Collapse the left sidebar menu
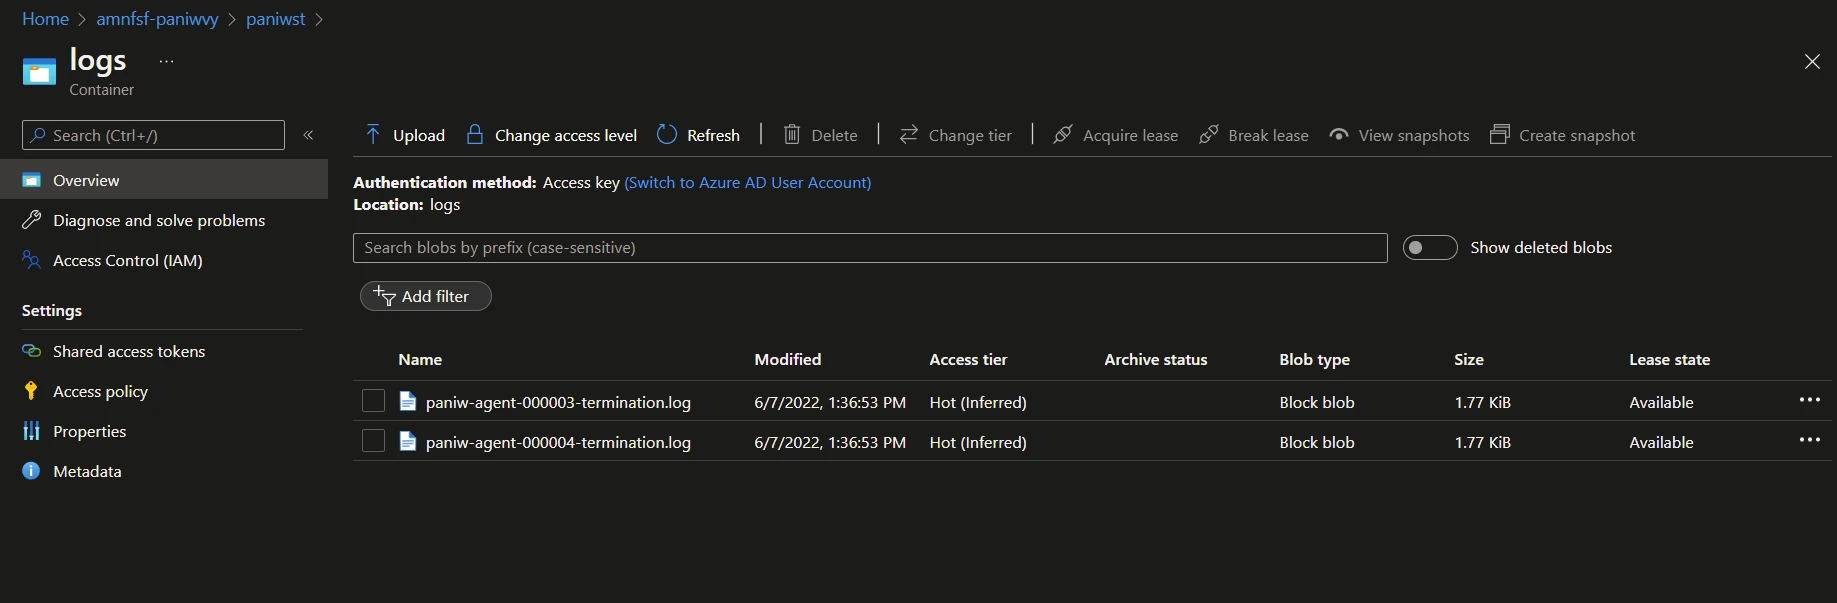Viewport: 1837px width, 603px height. coord(309,135)
